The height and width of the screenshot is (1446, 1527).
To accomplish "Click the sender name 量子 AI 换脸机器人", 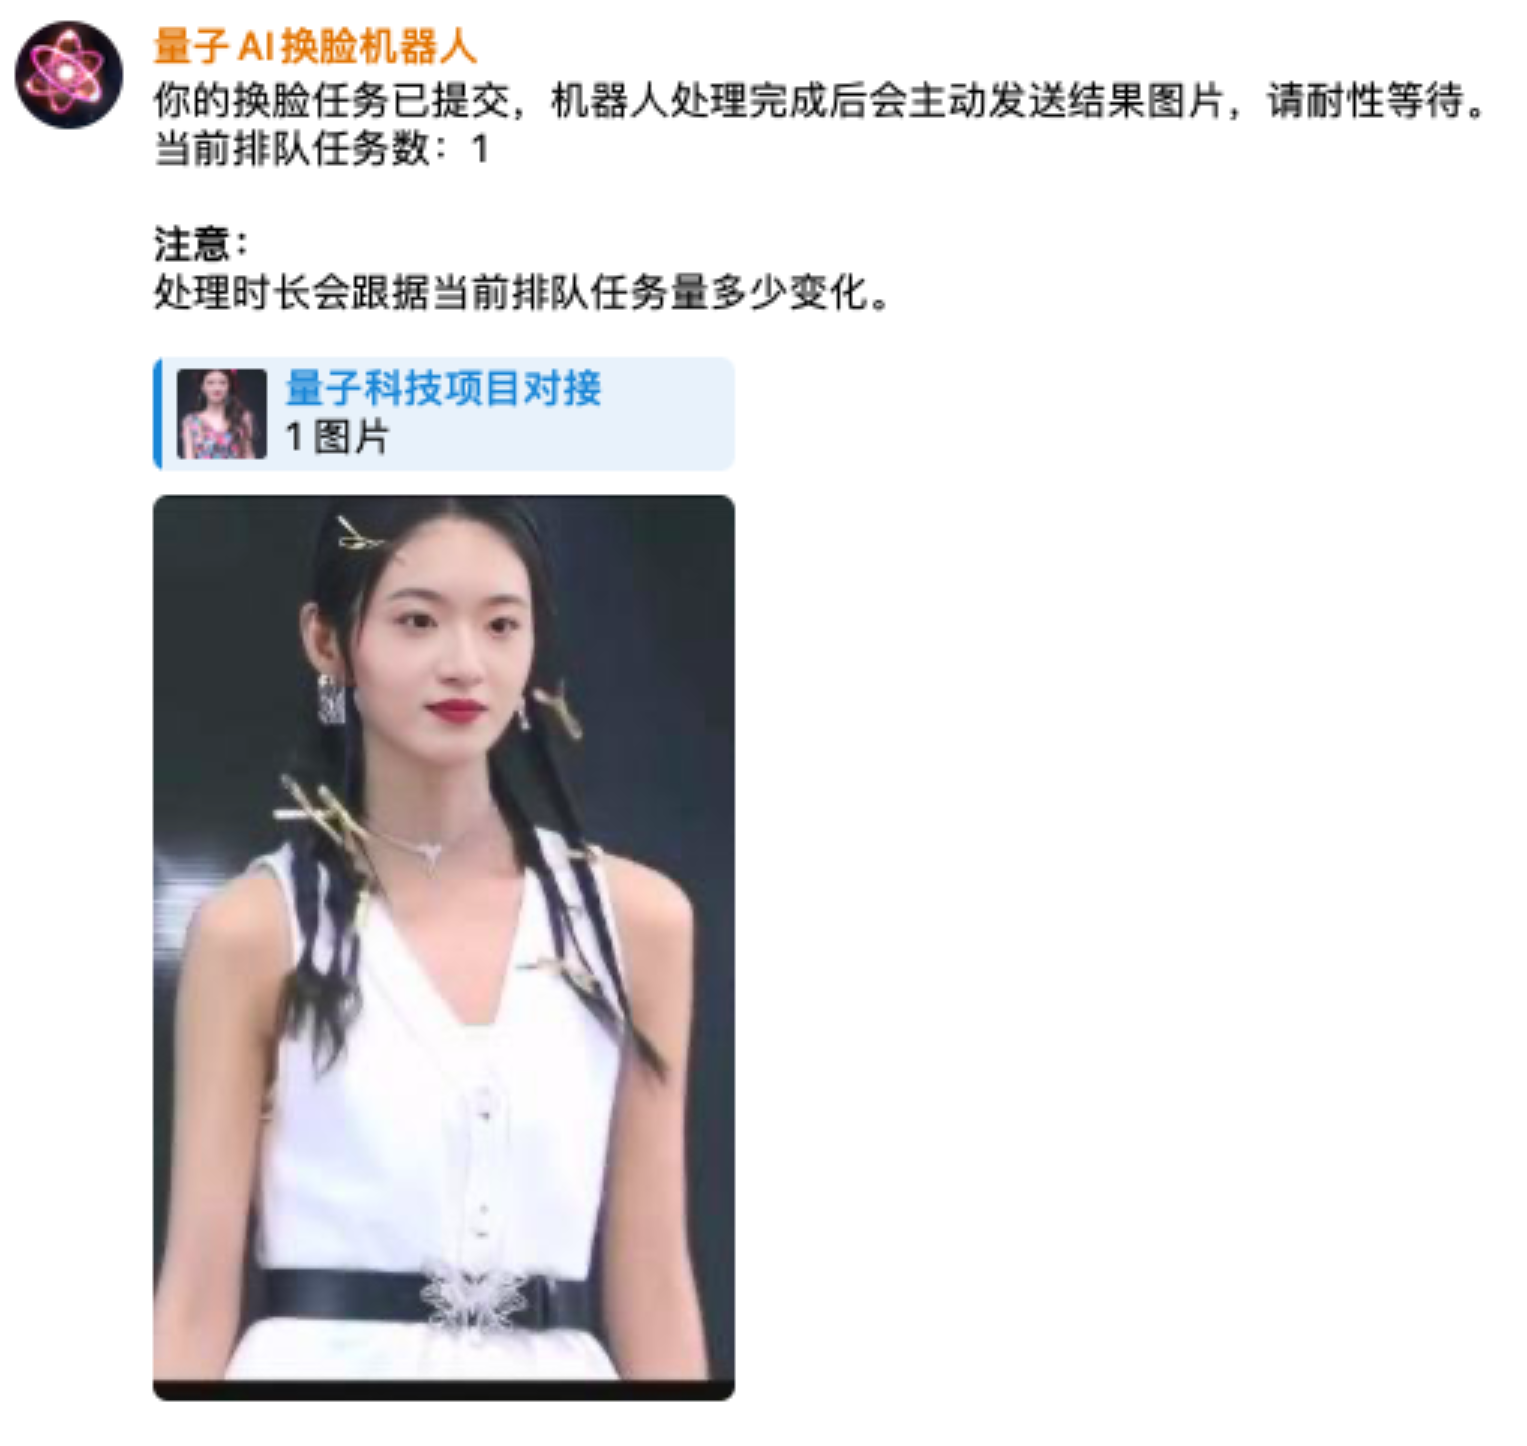I will pos(314,46).
